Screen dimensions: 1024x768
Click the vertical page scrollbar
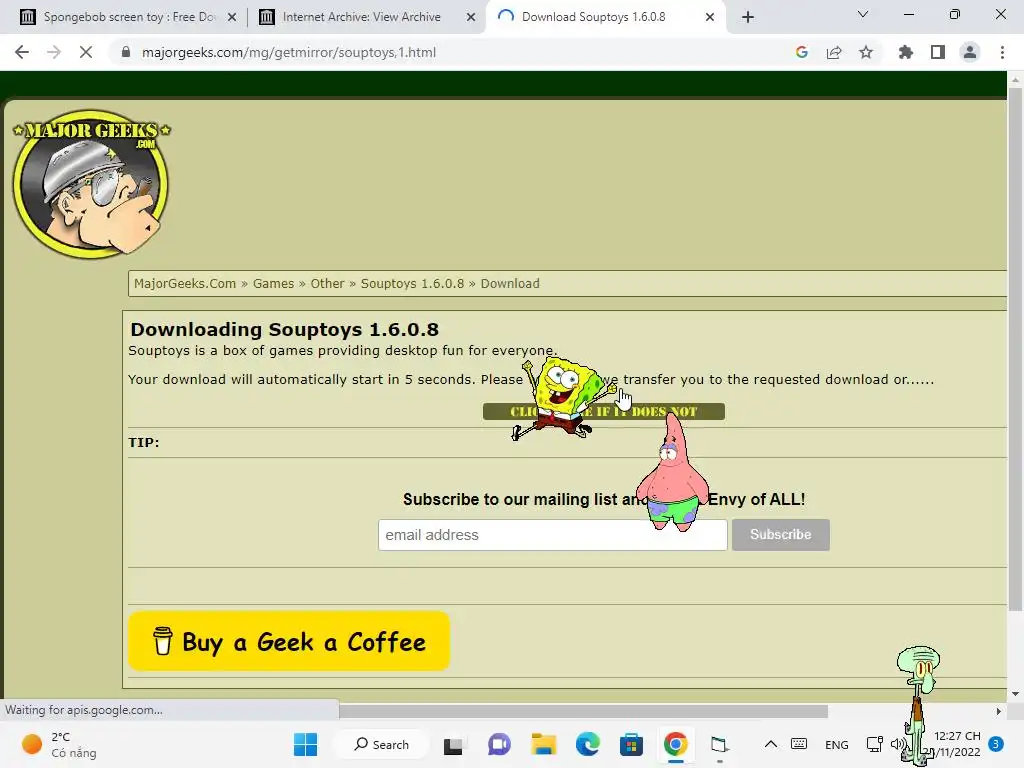(x=1015, y=349)
